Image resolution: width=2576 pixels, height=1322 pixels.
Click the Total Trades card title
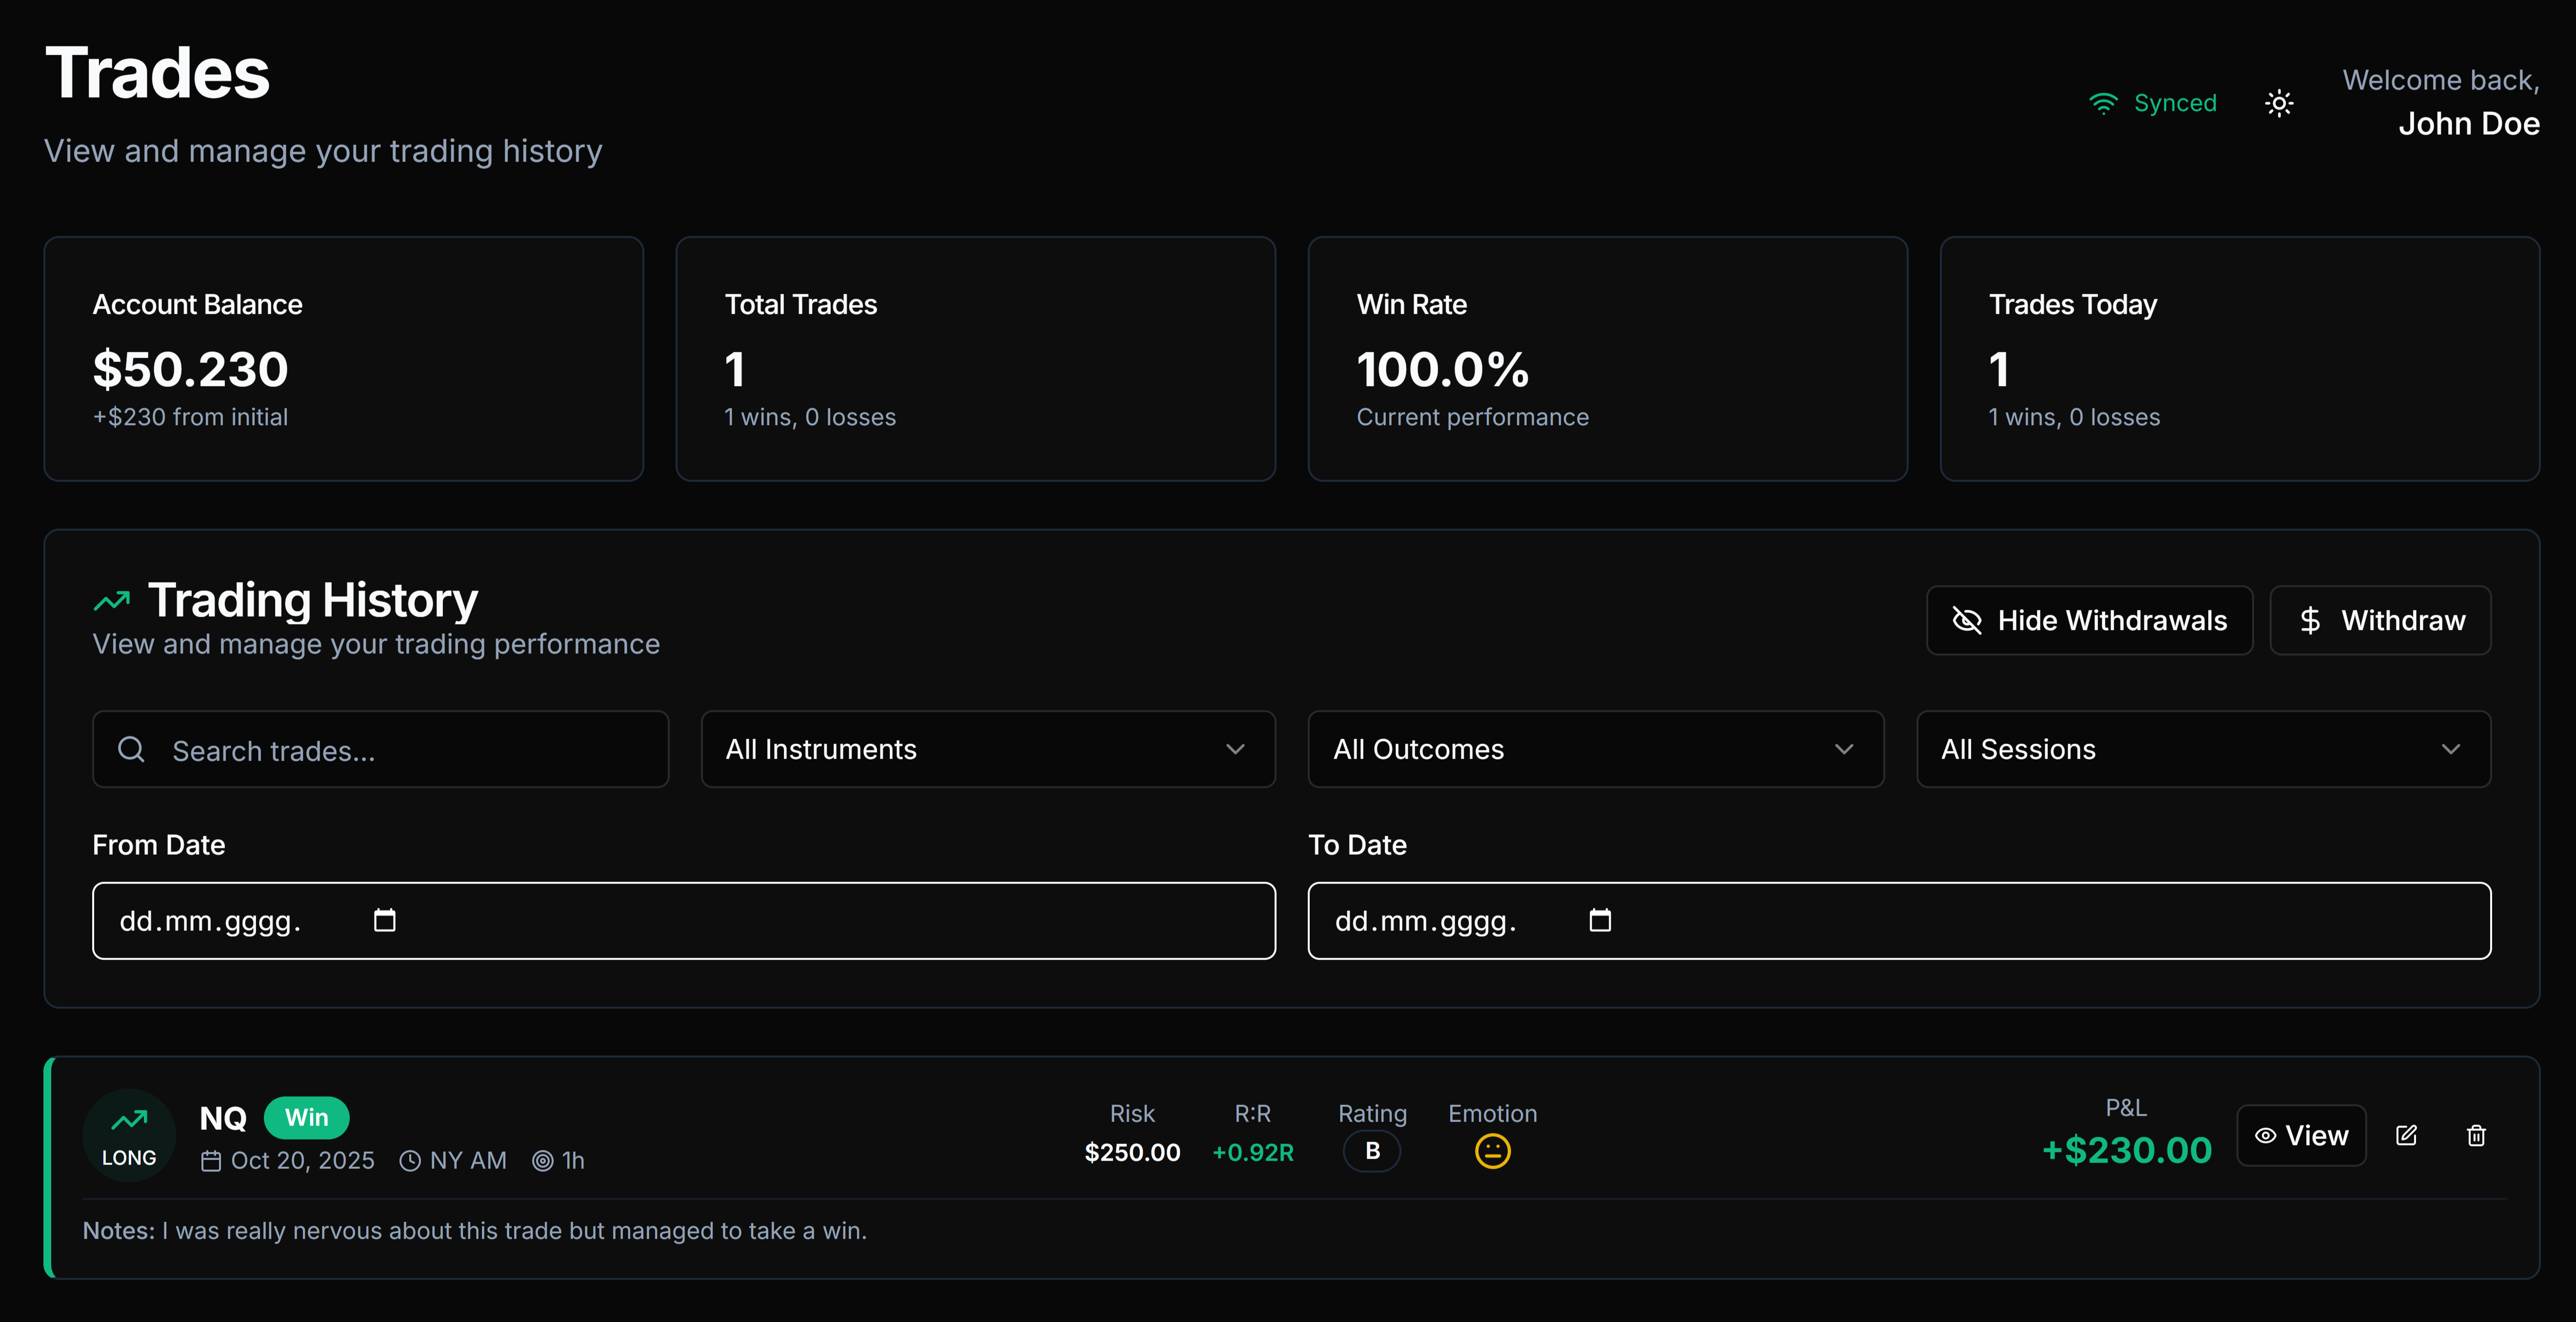point(800,304)
